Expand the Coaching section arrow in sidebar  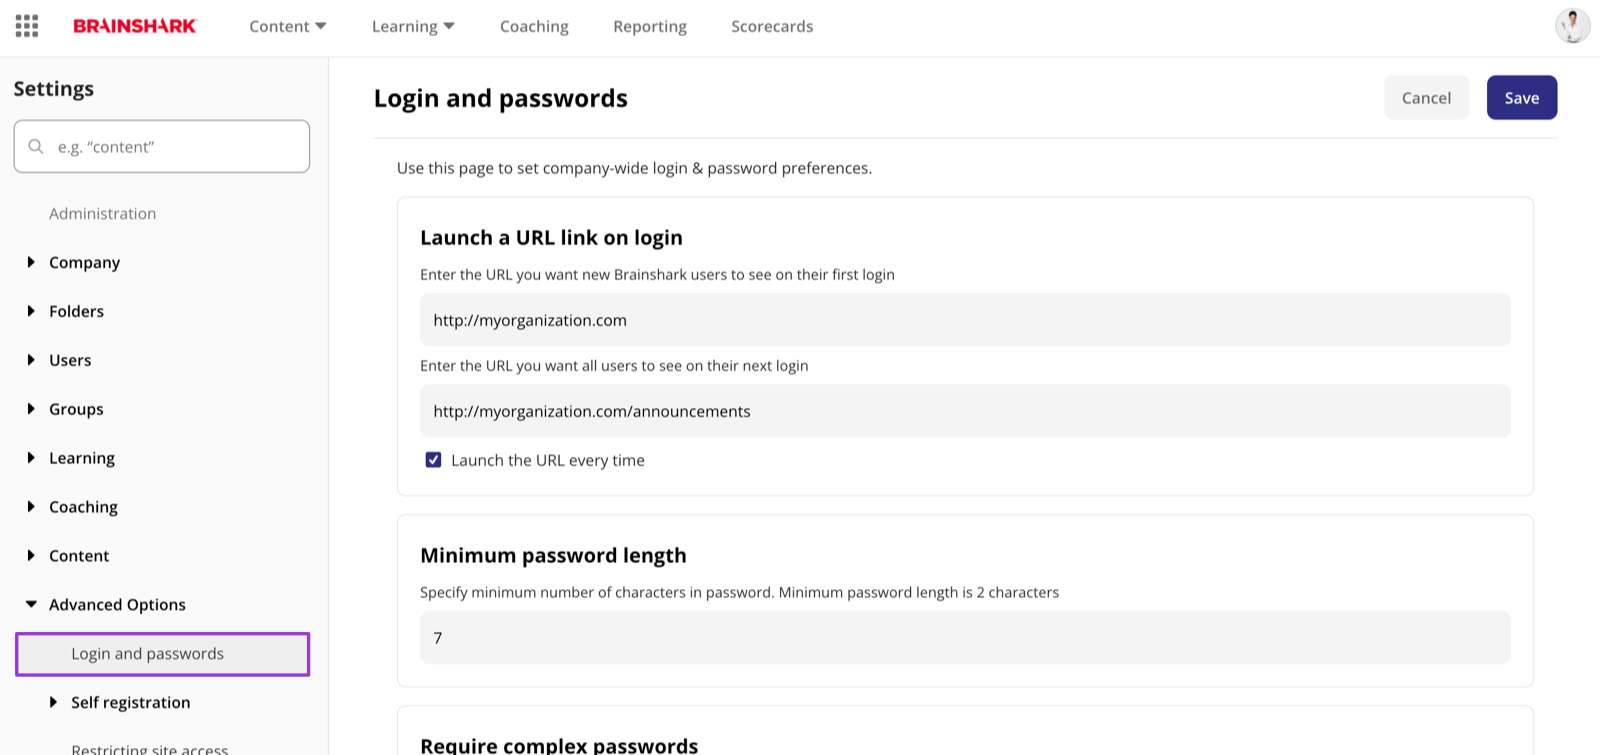(31, 507)
